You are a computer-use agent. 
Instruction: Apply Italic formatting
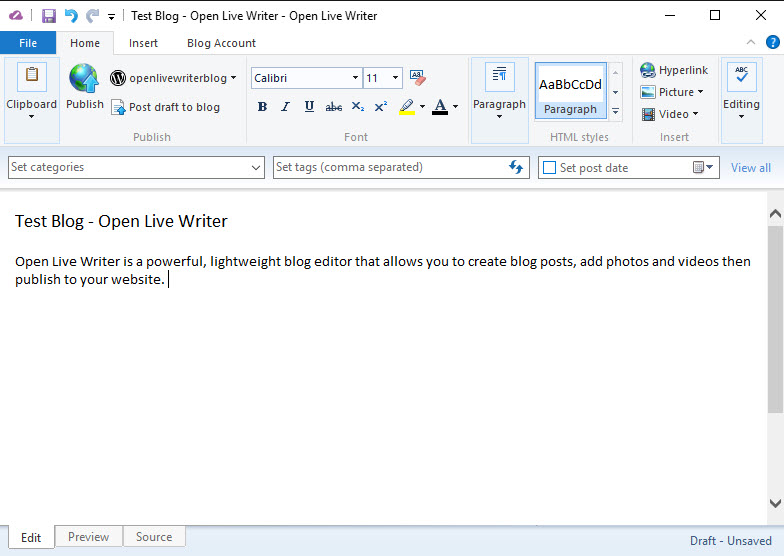286,106
